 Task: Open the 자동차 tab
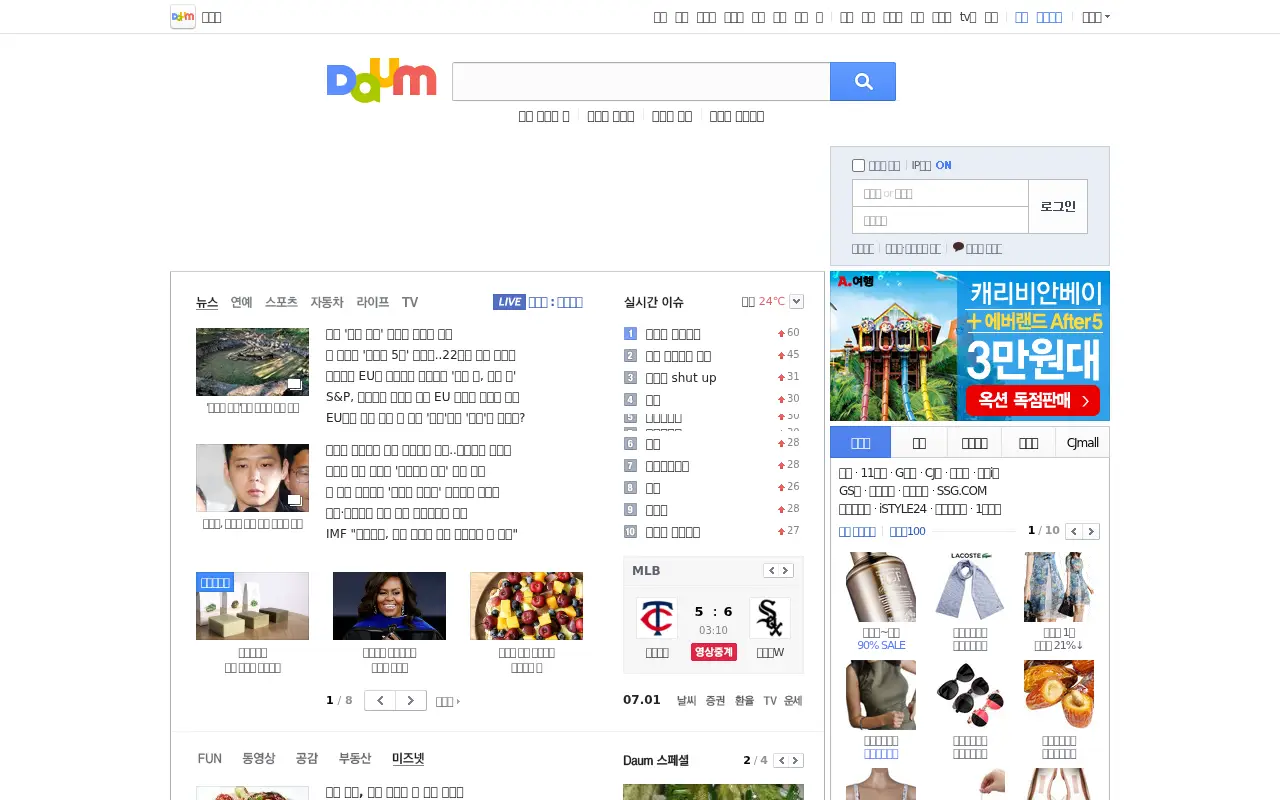tap(327, 302)
